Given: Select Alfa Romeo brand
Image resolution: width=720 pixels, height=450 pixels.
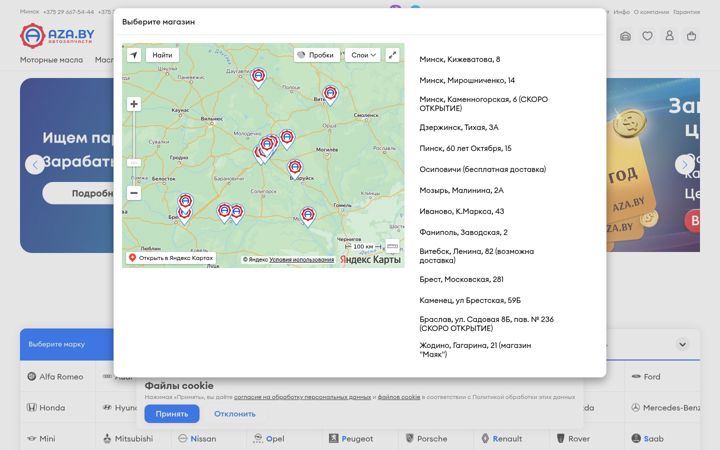Looking at the screenshot, I should tap(56, 377).
